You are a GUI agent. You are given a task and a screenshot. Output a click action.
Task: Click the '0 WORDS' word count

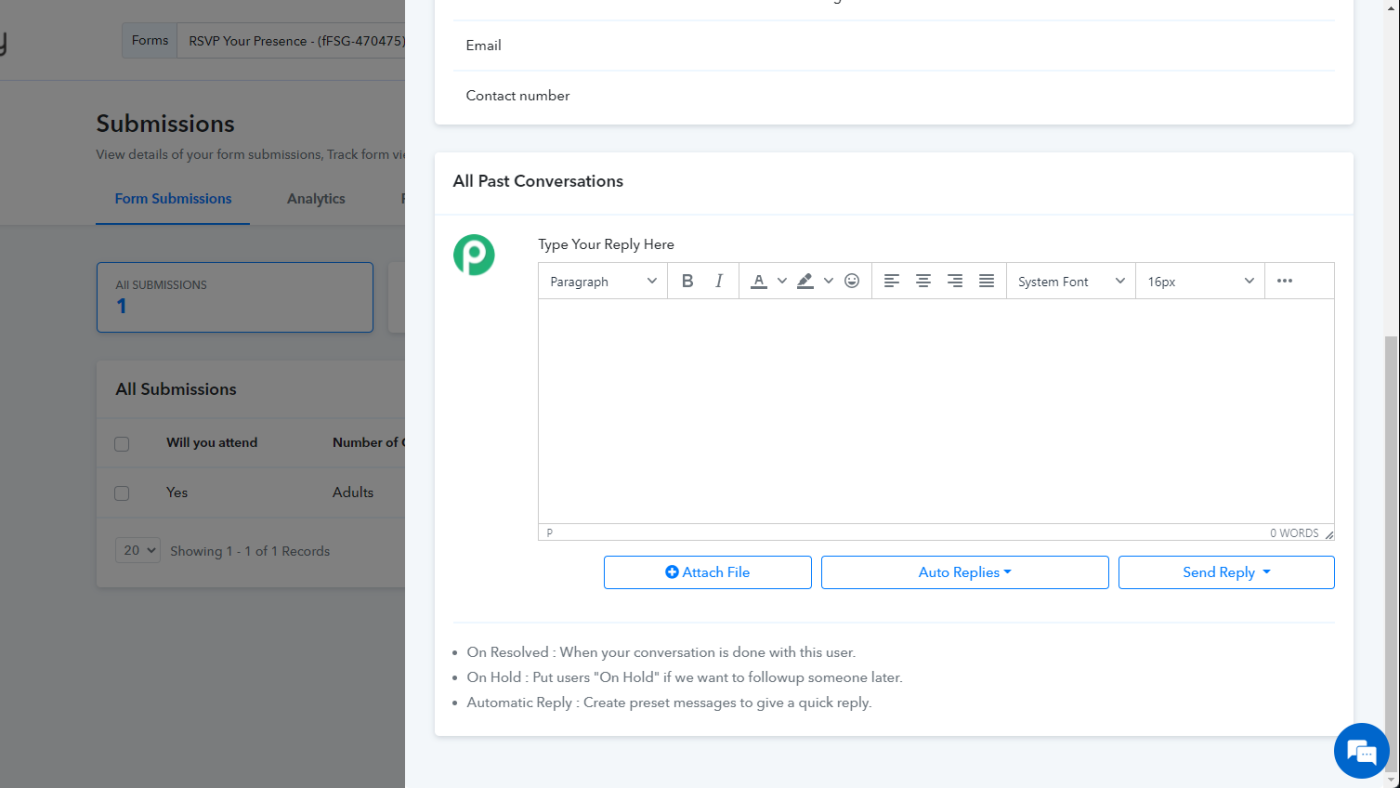click(1294, 533)
